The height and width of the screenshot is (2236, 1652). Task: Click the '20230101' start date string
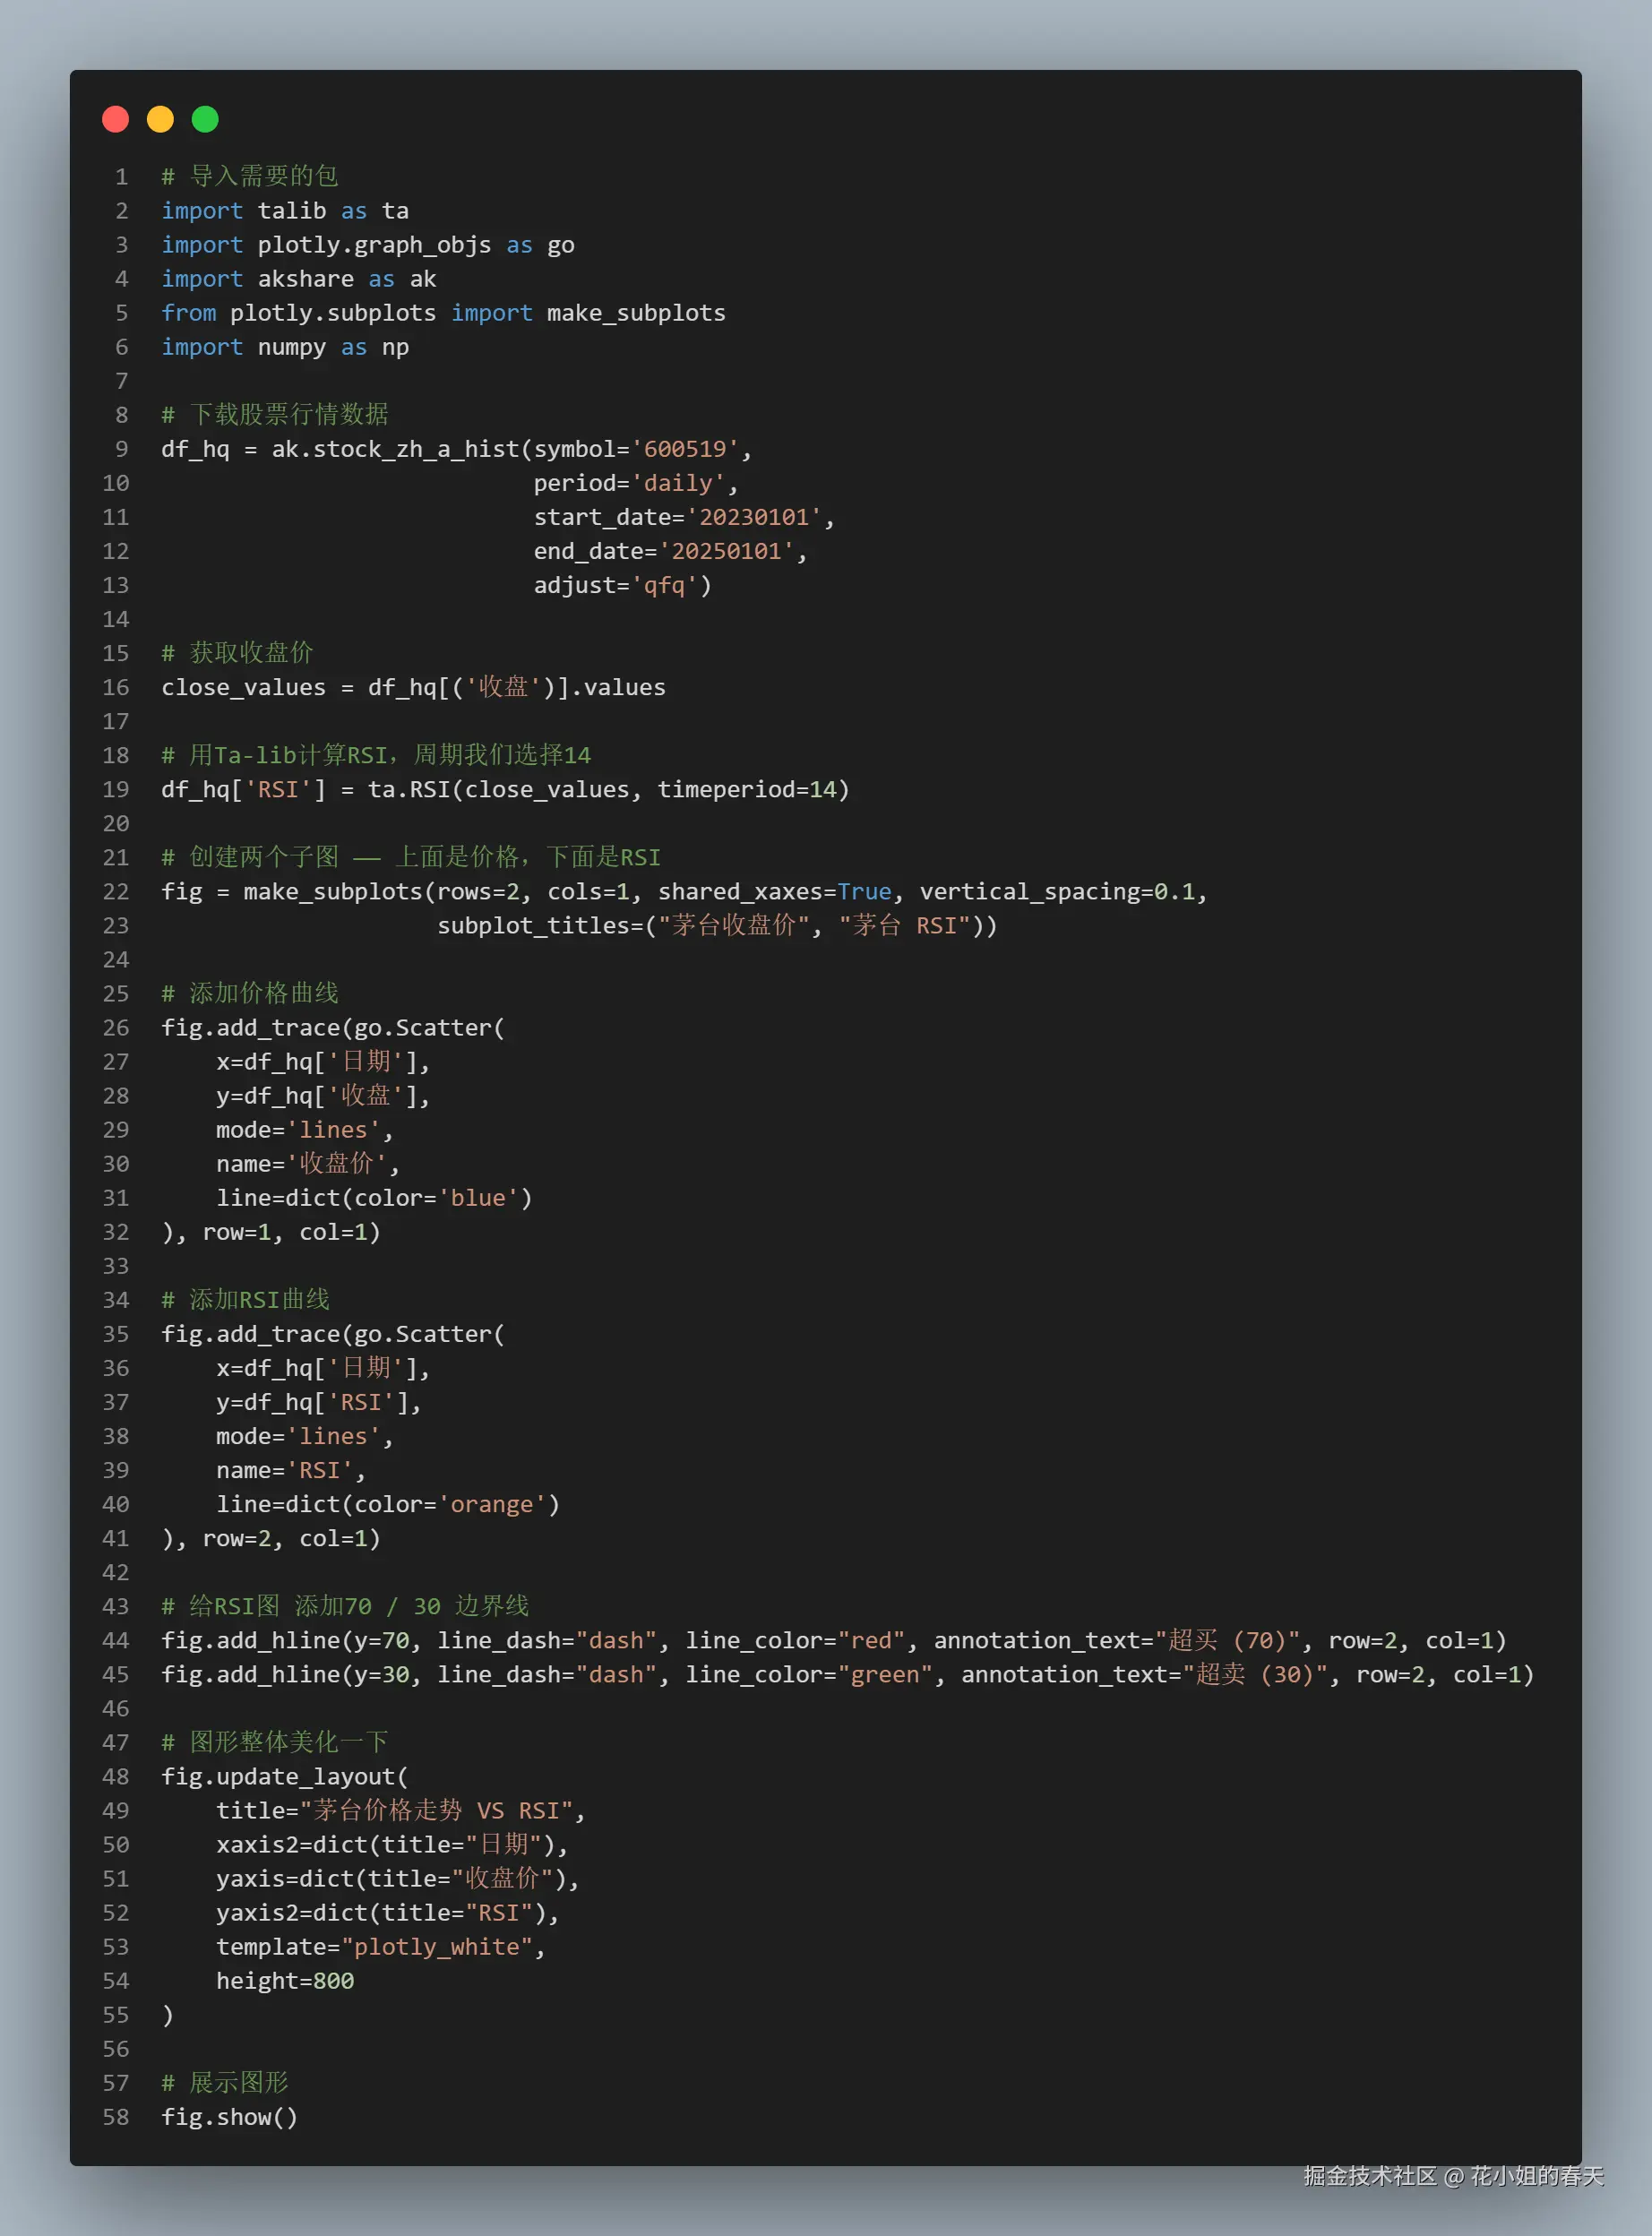[x=753, y=517]
